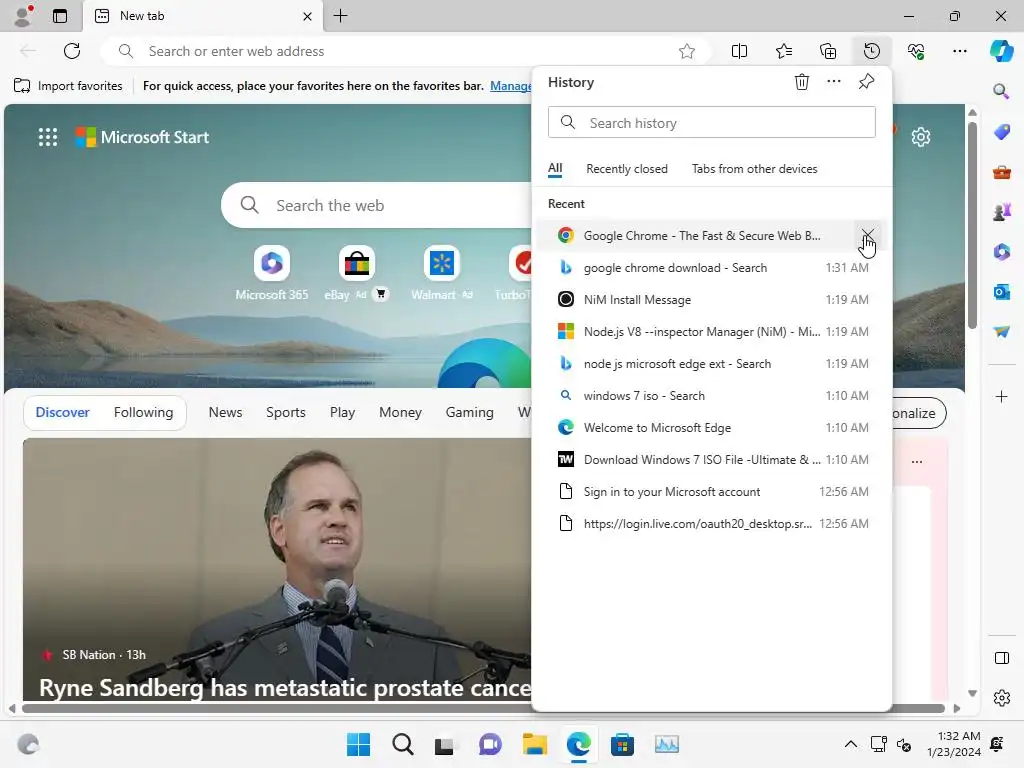This screenshot has height=768, width=1024.
Task: Add a new tab with the plus button
Action: (x=341, y=16)
